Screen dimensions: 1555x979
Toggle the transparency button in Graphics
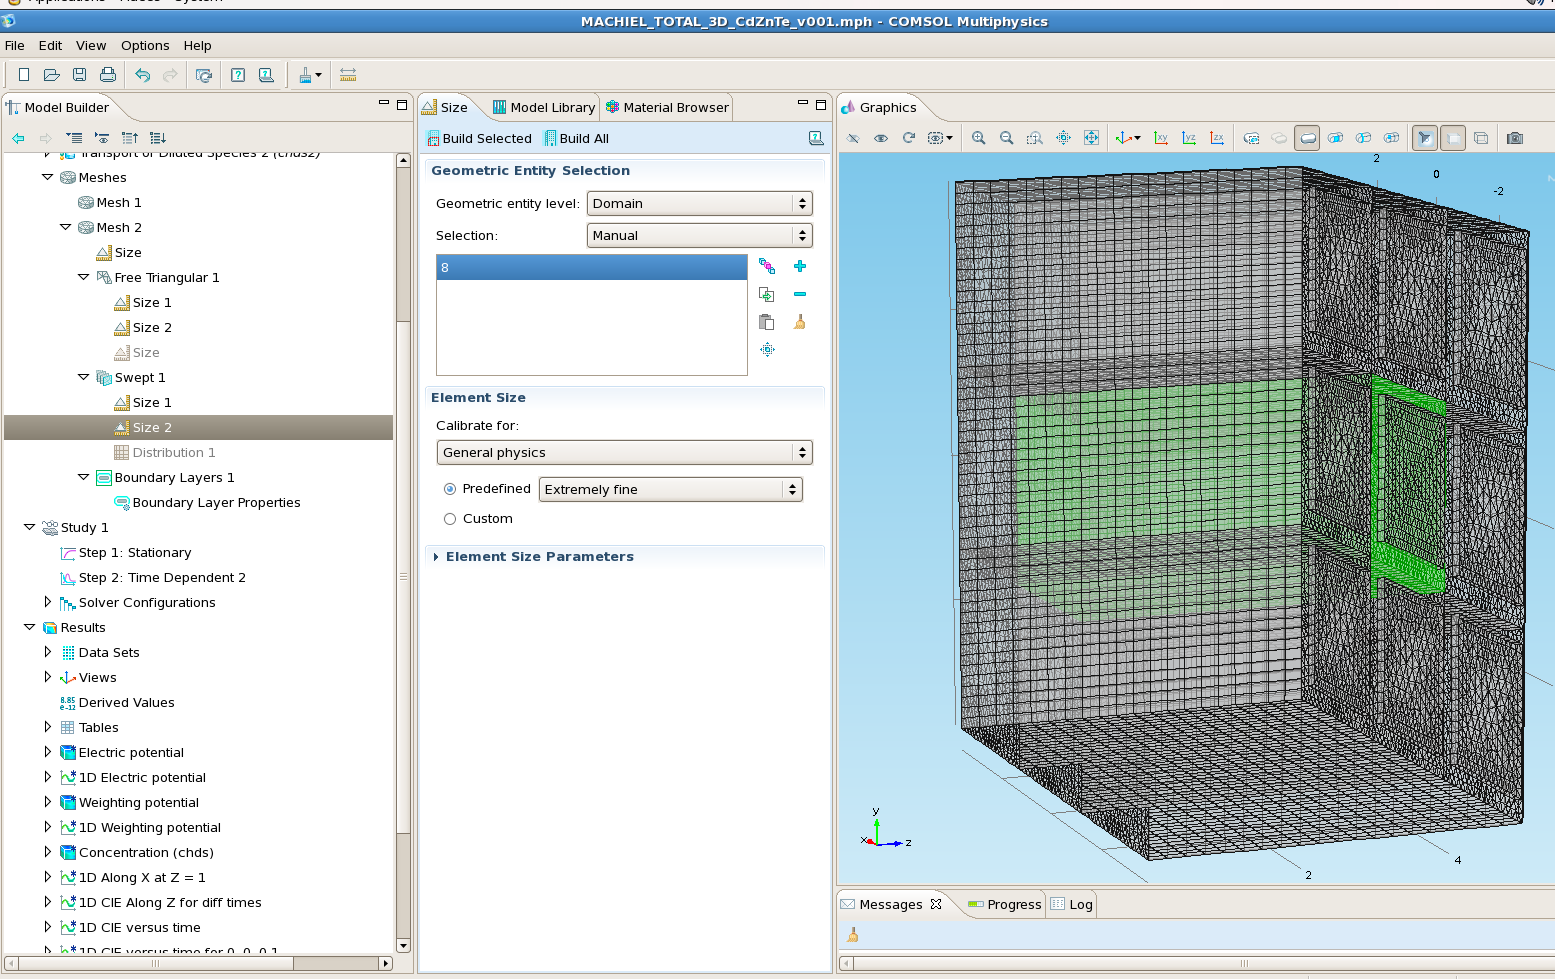[1453, 138]
